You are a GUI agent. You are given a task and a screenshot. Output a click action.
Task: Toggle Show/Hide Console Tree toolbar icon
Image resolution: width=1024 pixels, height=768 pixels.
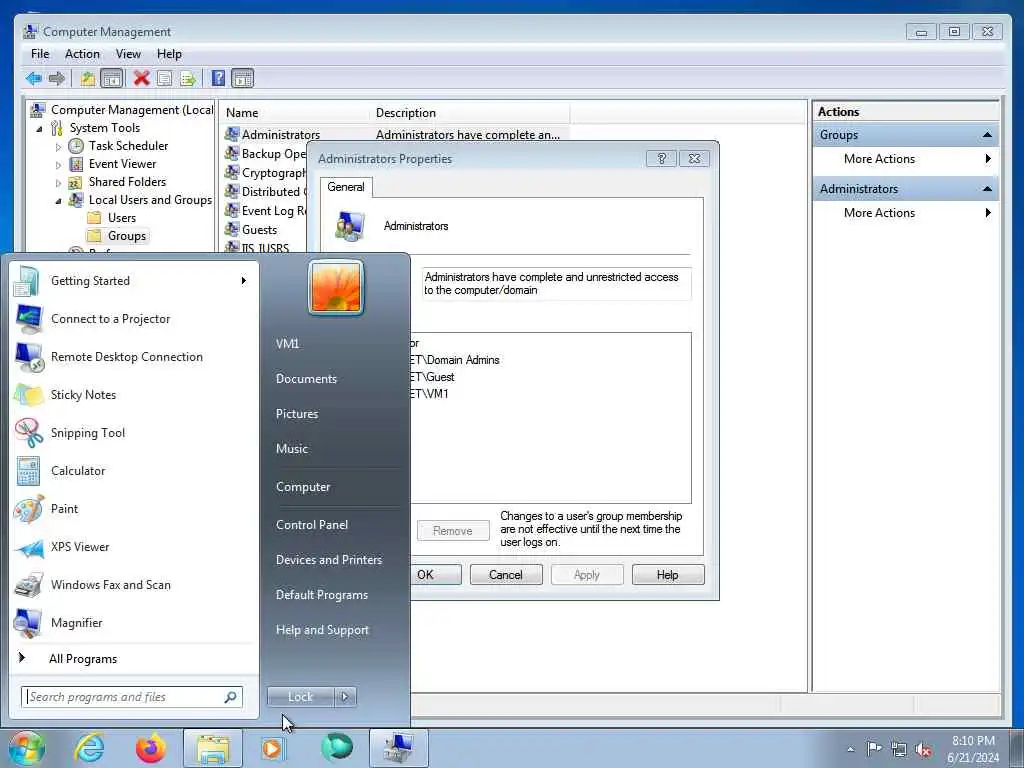coord(112,79)
